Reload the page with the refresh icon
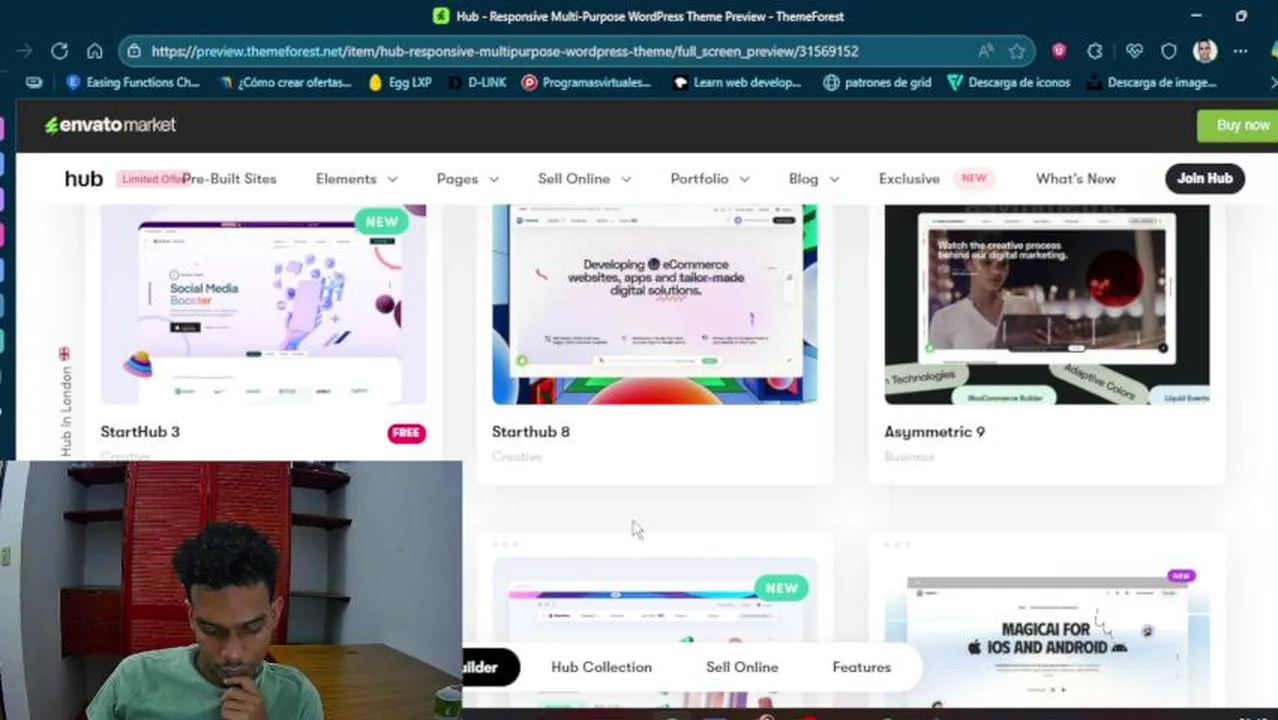Viewport: 1278px width, 720px height. tap(59, 51)
